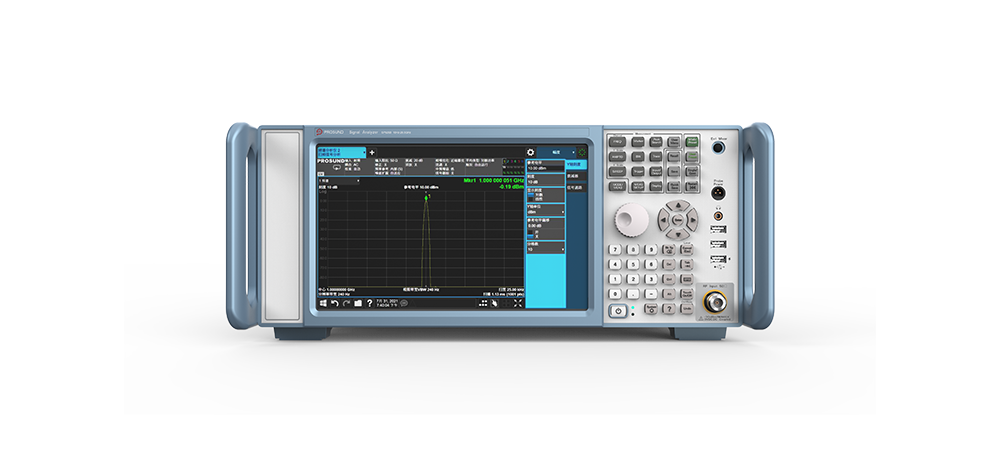The image size is (1000, 468).
Task: Open the file folder icon in bottom toolbar
Action: point(358,302)
